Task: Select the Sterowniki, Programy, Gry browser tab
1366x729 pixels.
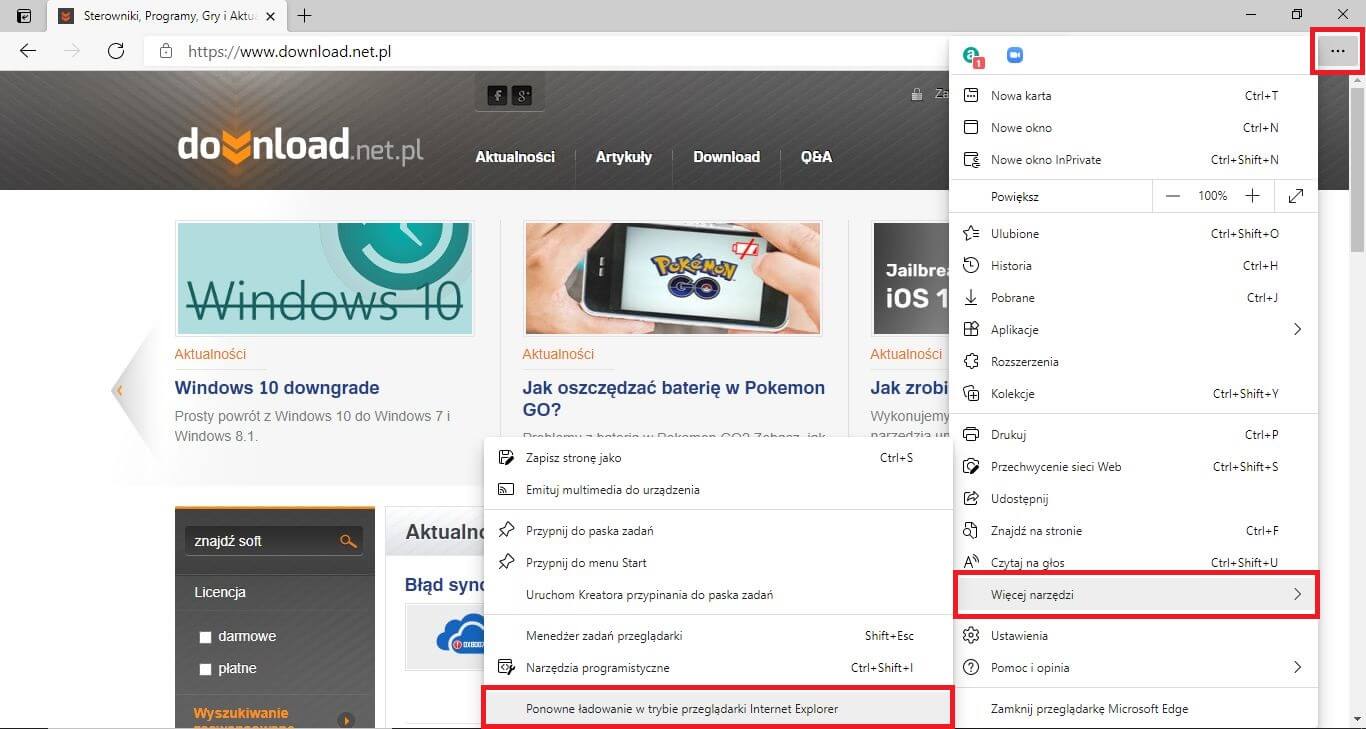Action: [166, 16]
